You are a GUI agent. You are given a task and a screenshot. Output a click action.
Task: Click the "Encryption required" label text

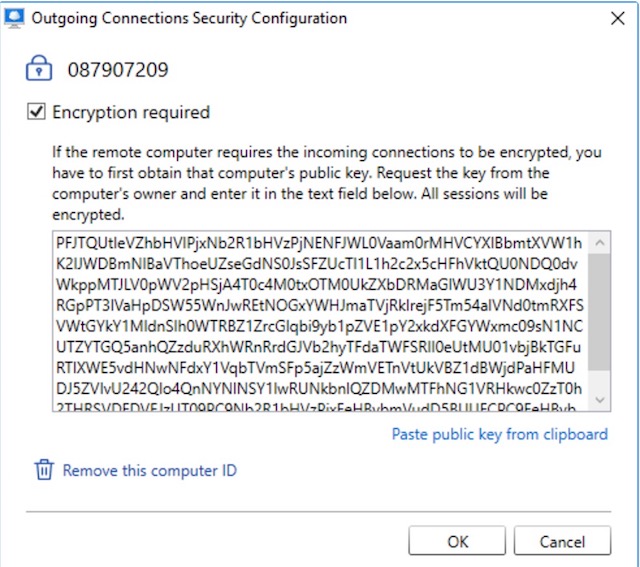click(x=130, y=113)
